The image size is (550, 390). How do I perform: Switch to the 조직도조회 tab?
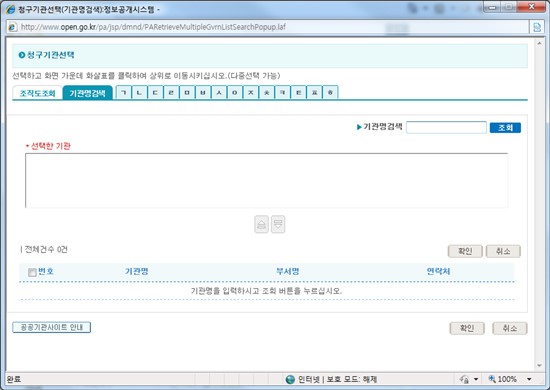click(37, 93)
